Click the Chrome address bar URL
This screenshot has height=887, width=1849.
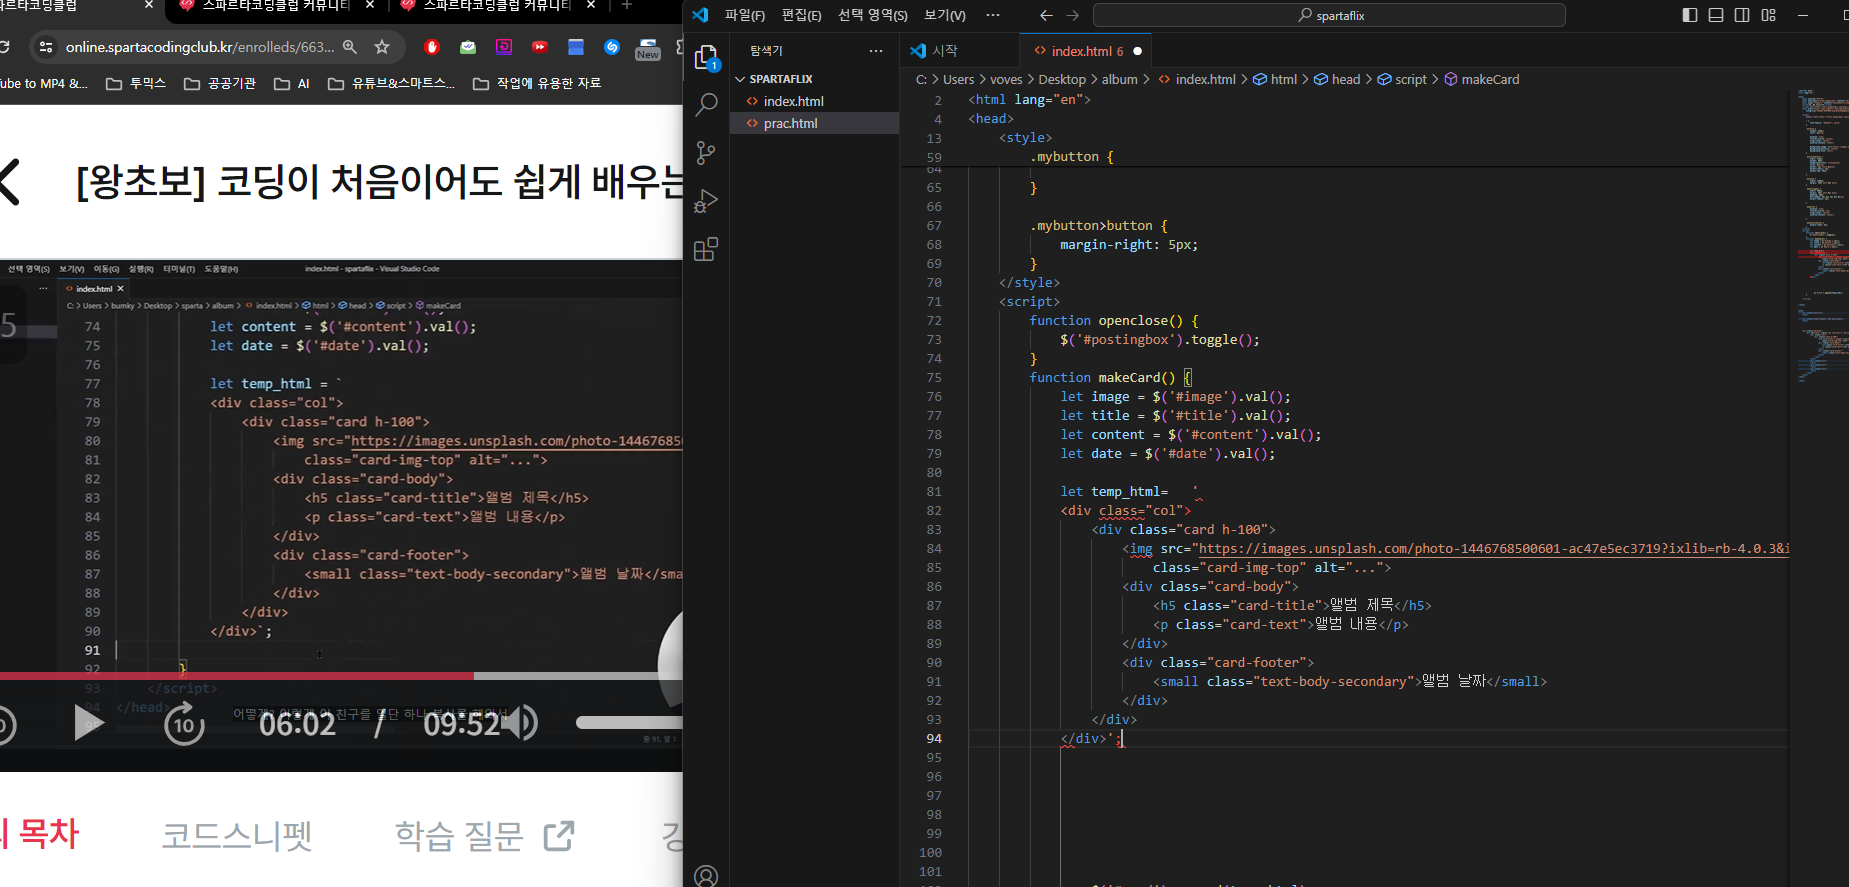199,47
